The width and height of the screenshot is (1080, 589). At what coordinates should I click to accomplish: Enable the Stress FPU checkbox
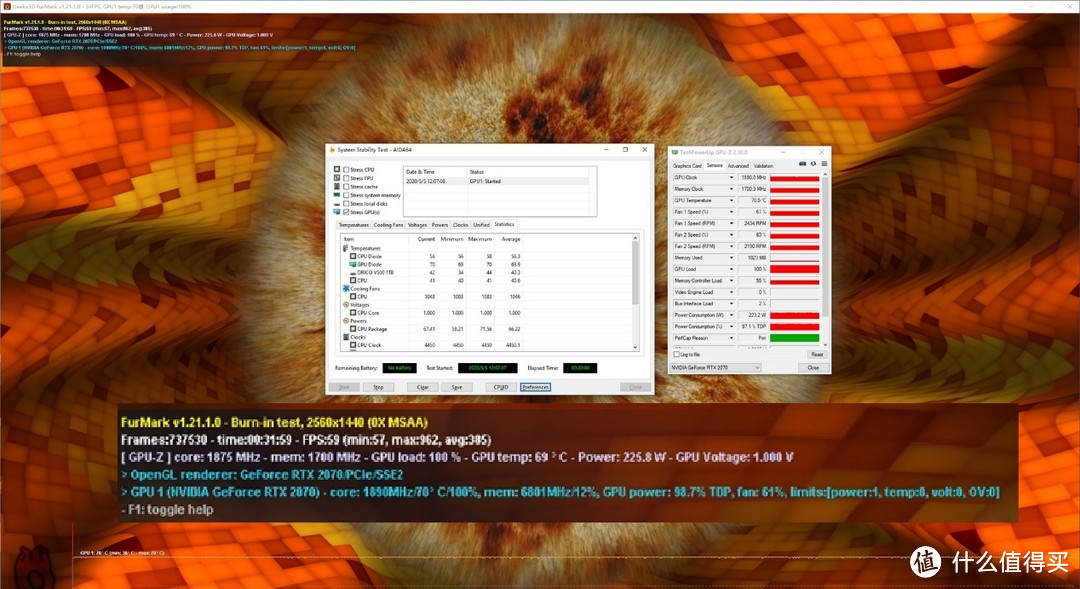tap(346, 178)
